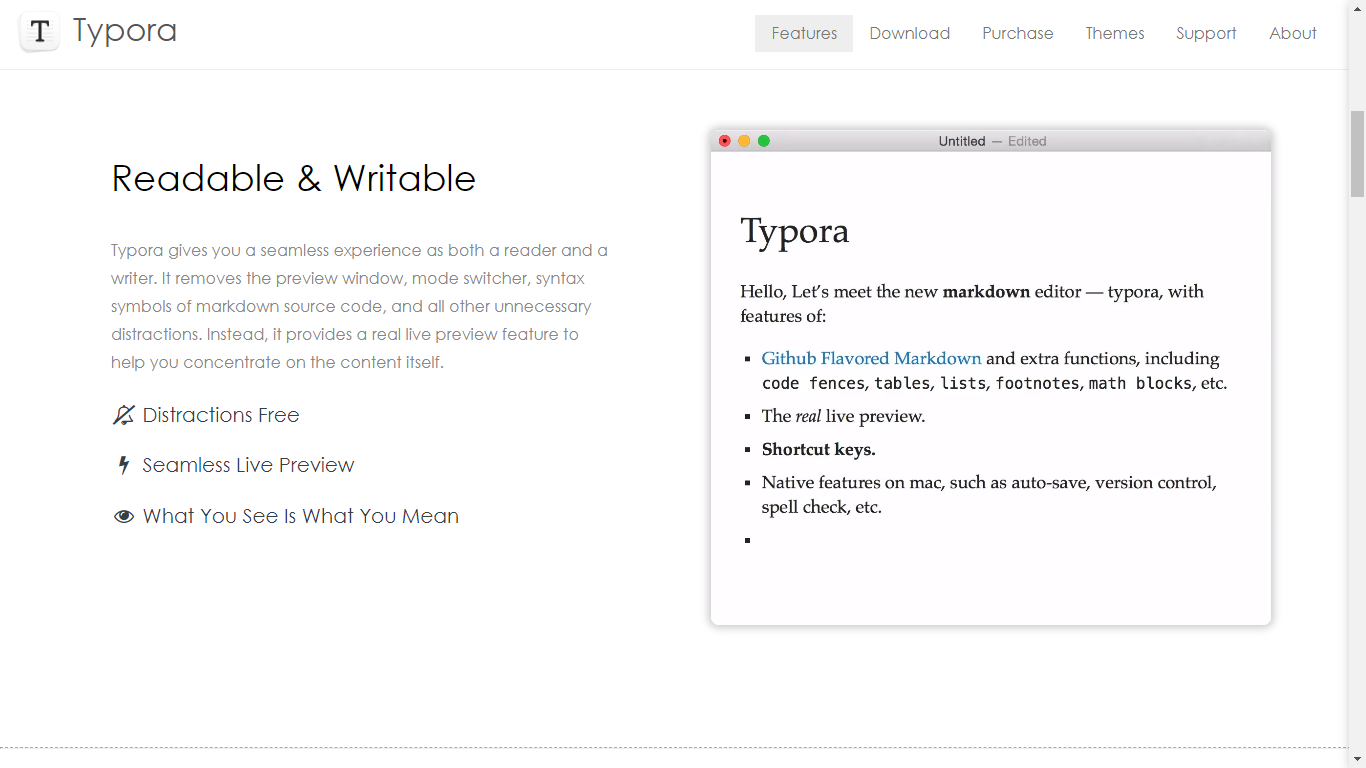Click the green zoom dot in demo window

(764, 141)
